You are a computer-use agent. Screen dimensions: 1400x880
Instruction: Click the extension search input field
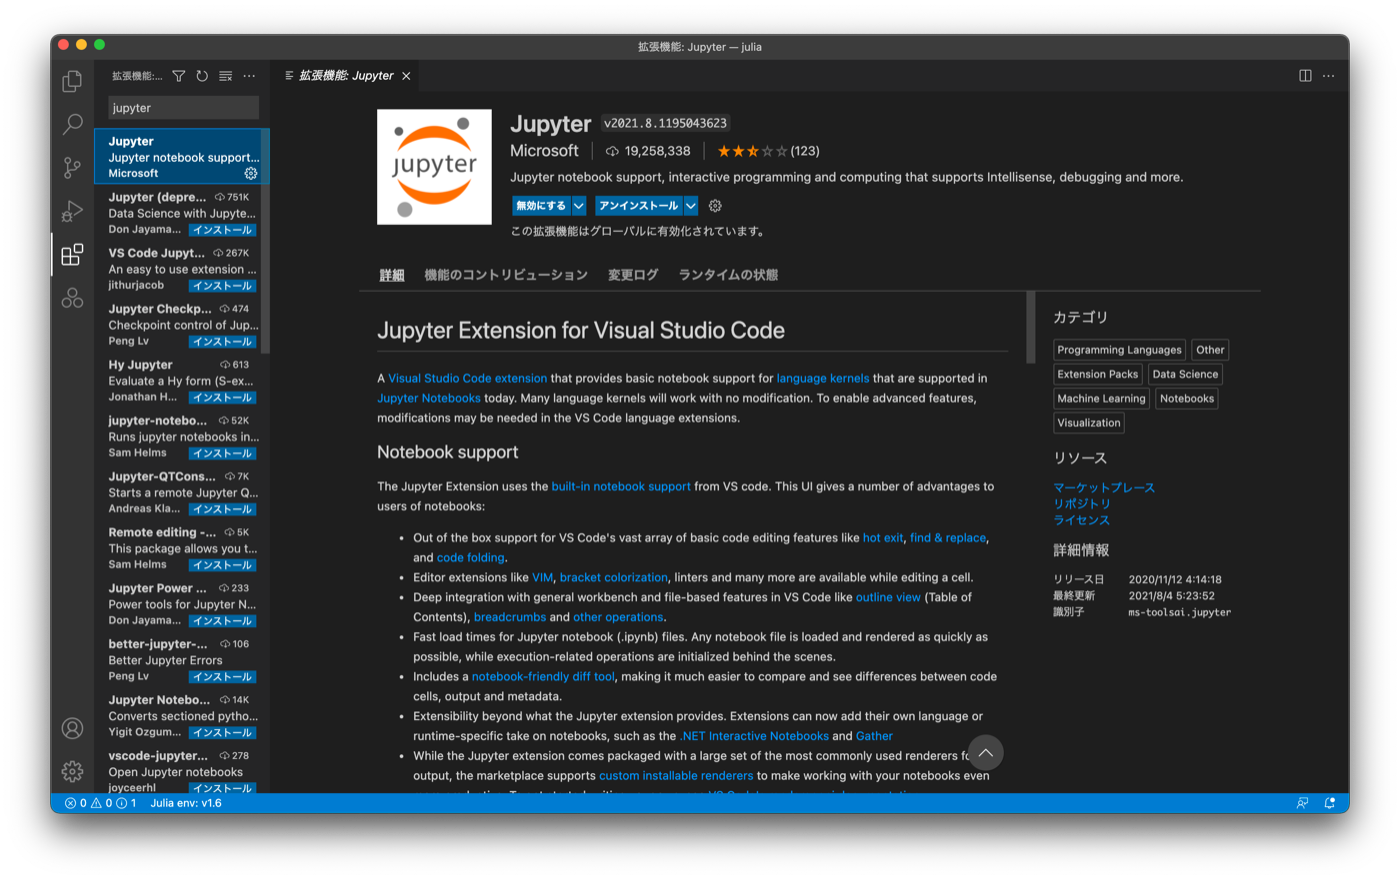pos(183,108)
